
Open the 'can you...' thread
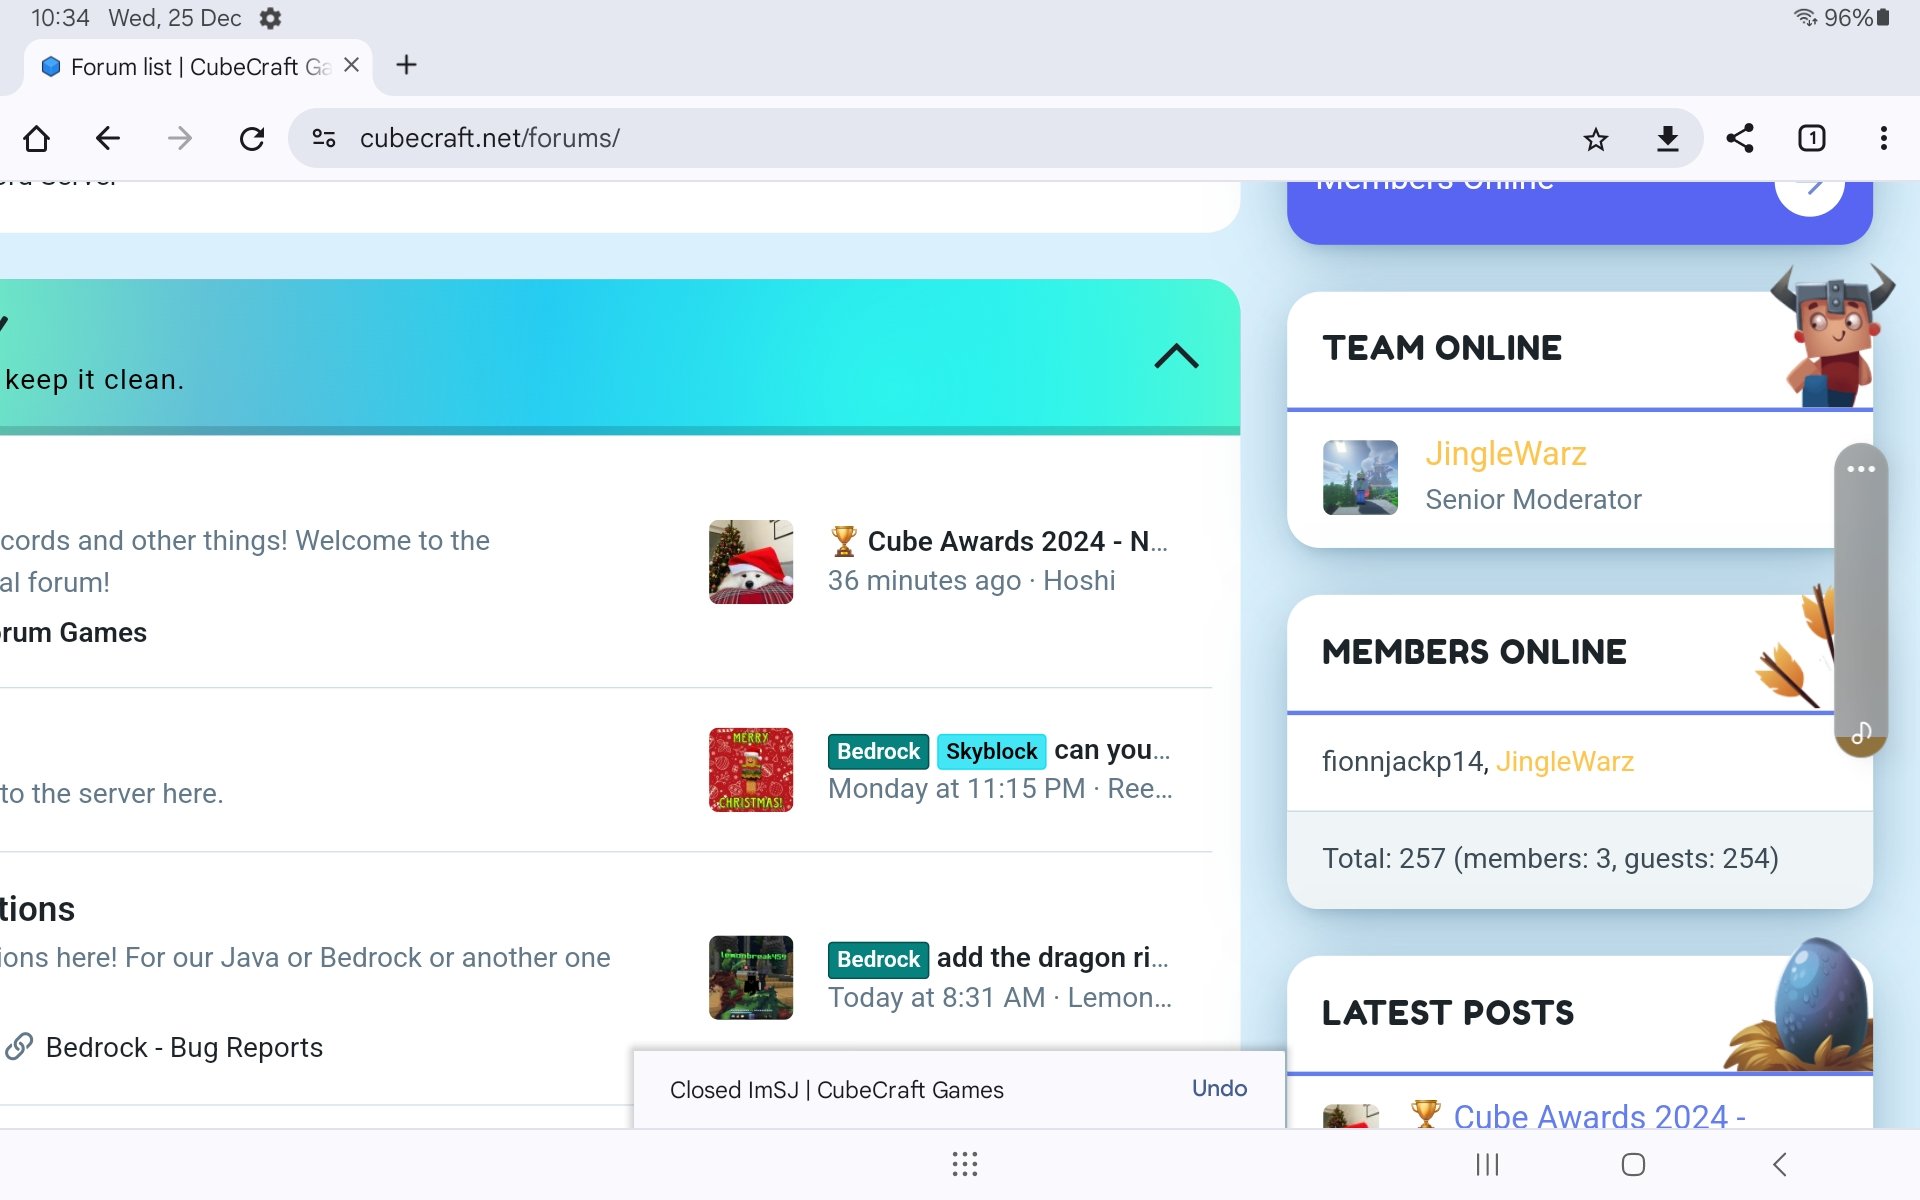(x=1112, y=750)
